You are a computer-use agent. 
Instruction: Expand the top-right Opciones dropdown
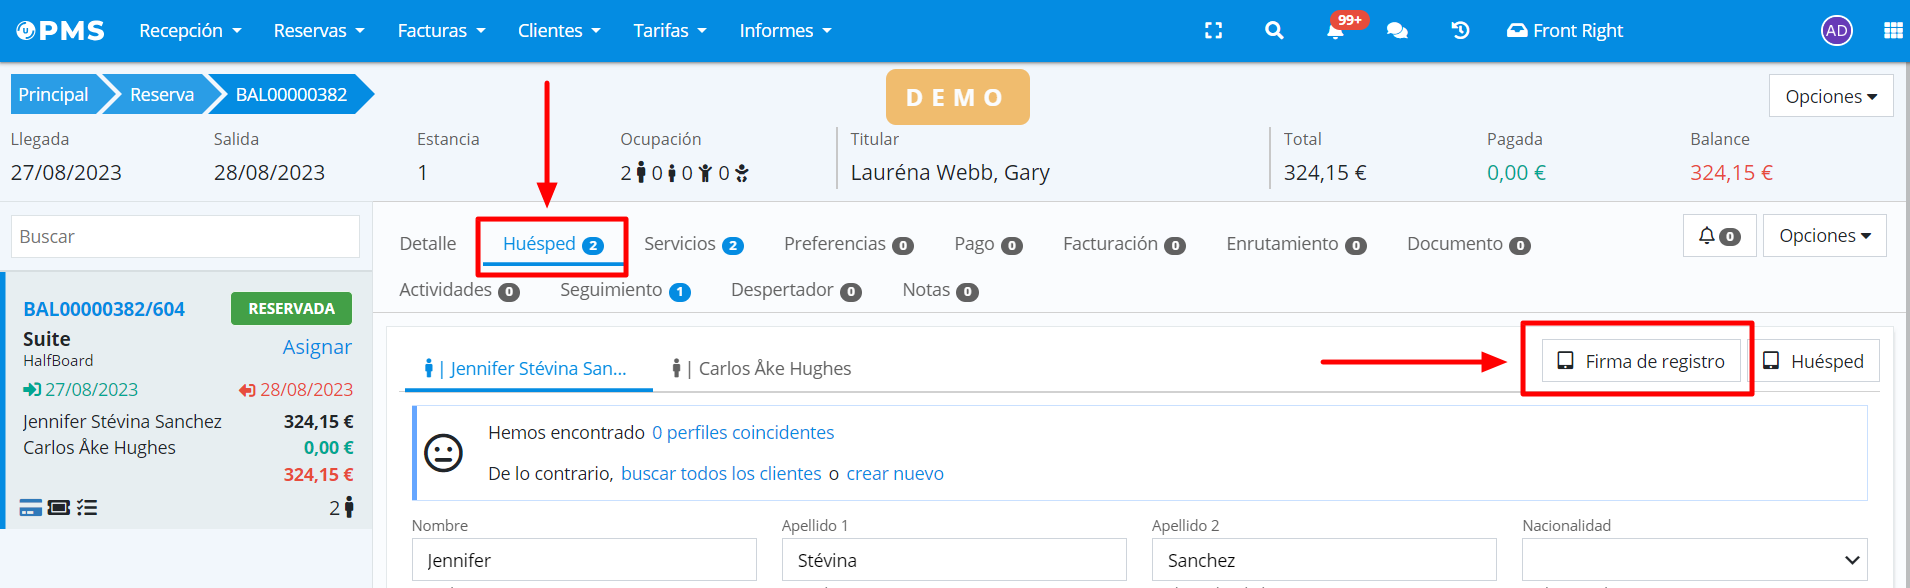(1830, 96)
